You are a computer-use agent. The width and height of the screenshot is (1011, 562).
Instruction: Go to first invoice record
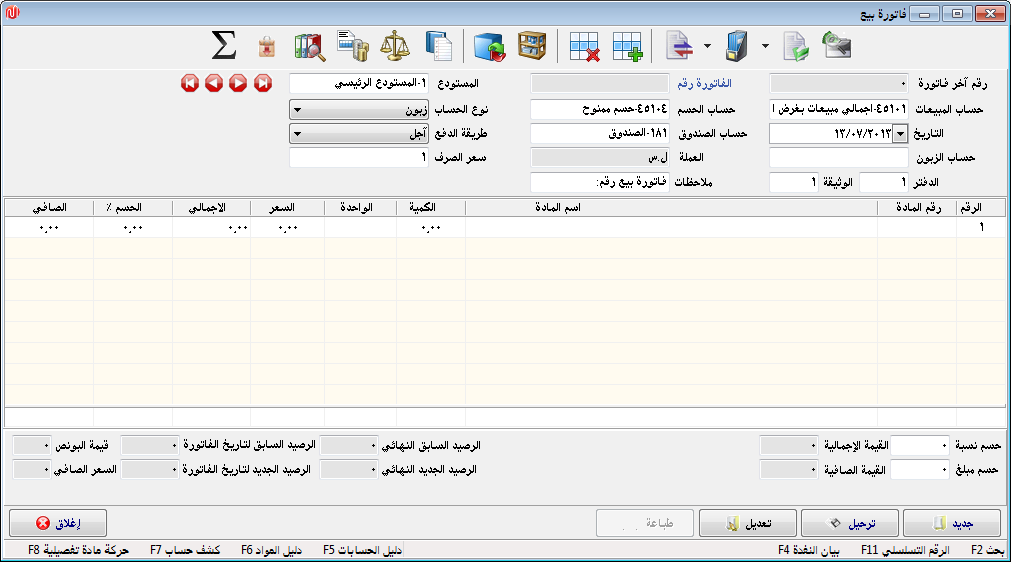(x=190, y=83)
